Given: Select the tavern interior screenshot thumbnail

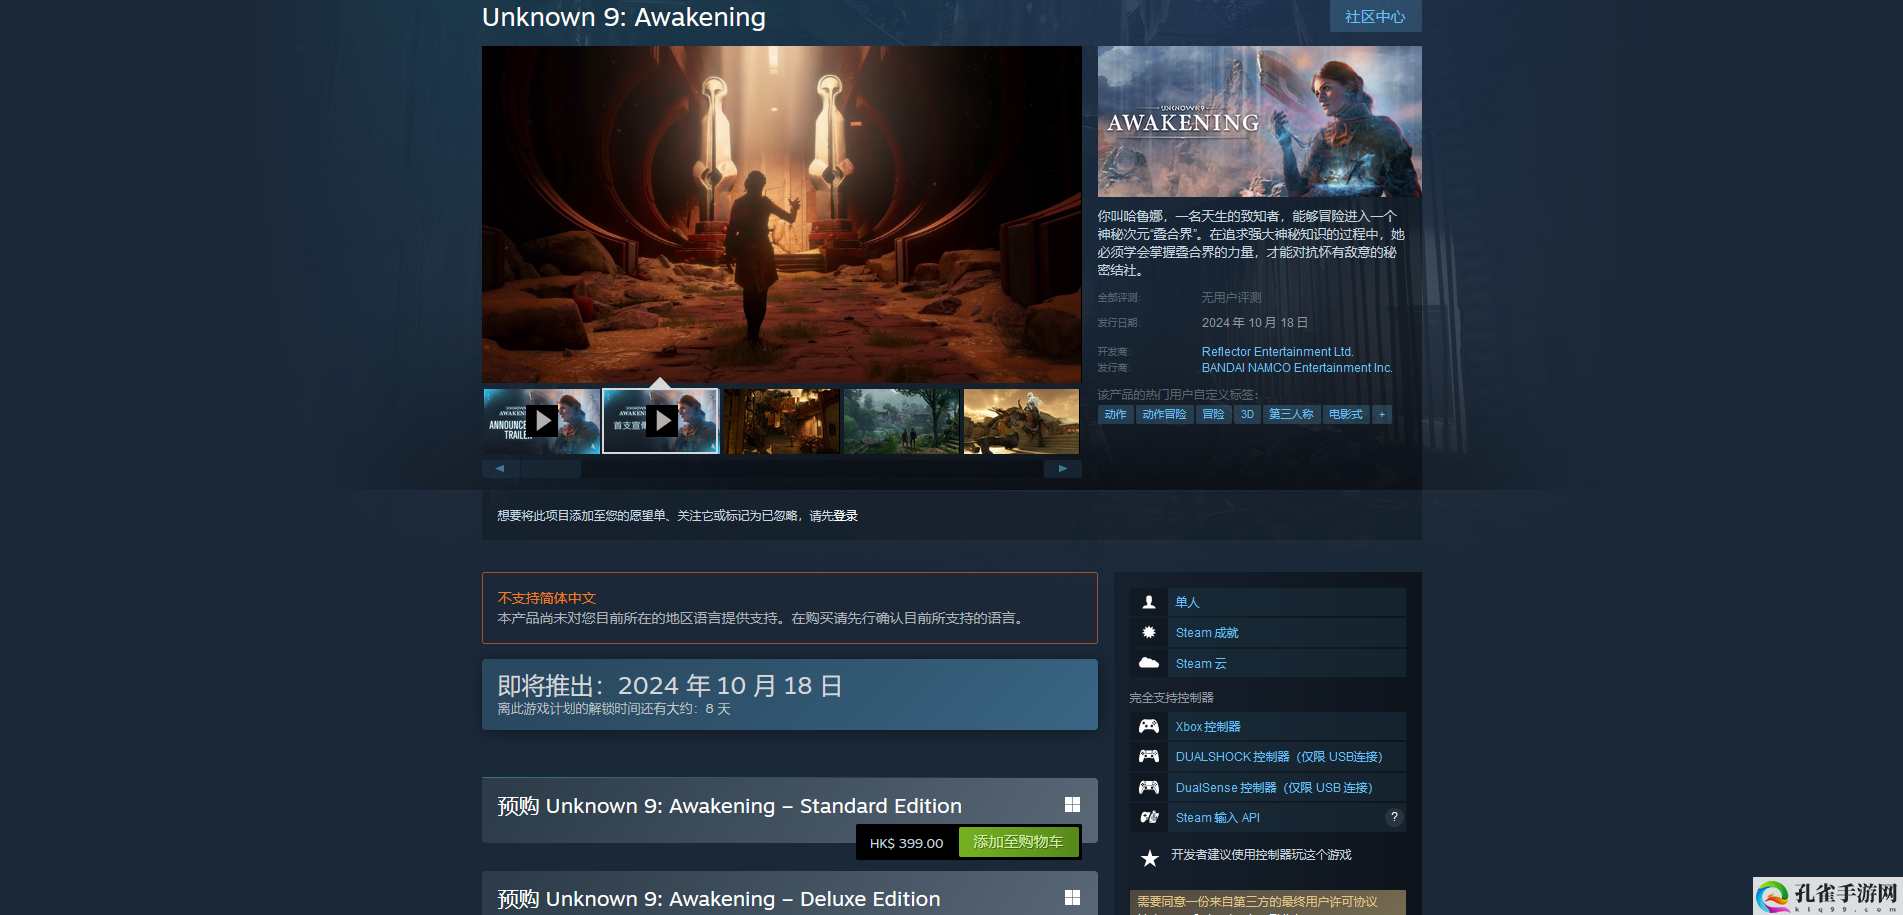Looking at the screenshot, I should [x=782, y=421].
